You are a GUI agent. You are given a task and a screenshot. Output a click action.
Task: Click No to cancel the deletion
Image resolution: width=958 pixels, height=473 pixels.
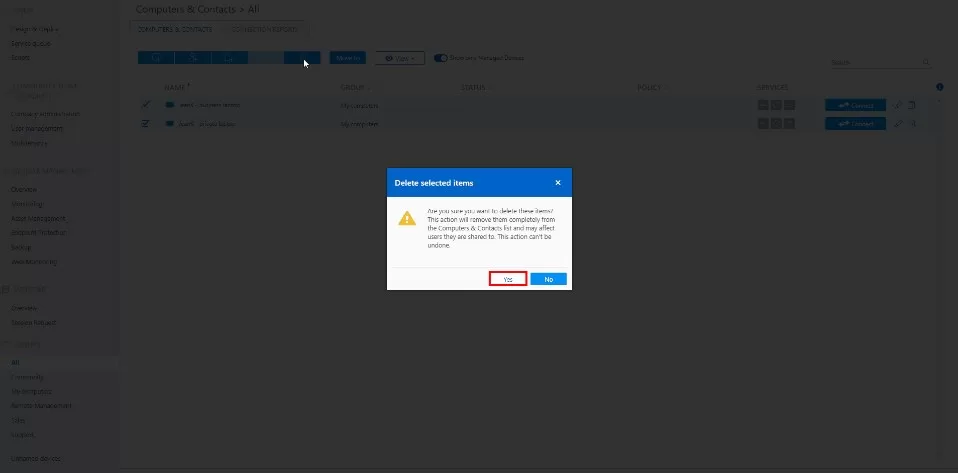(548, 279)
